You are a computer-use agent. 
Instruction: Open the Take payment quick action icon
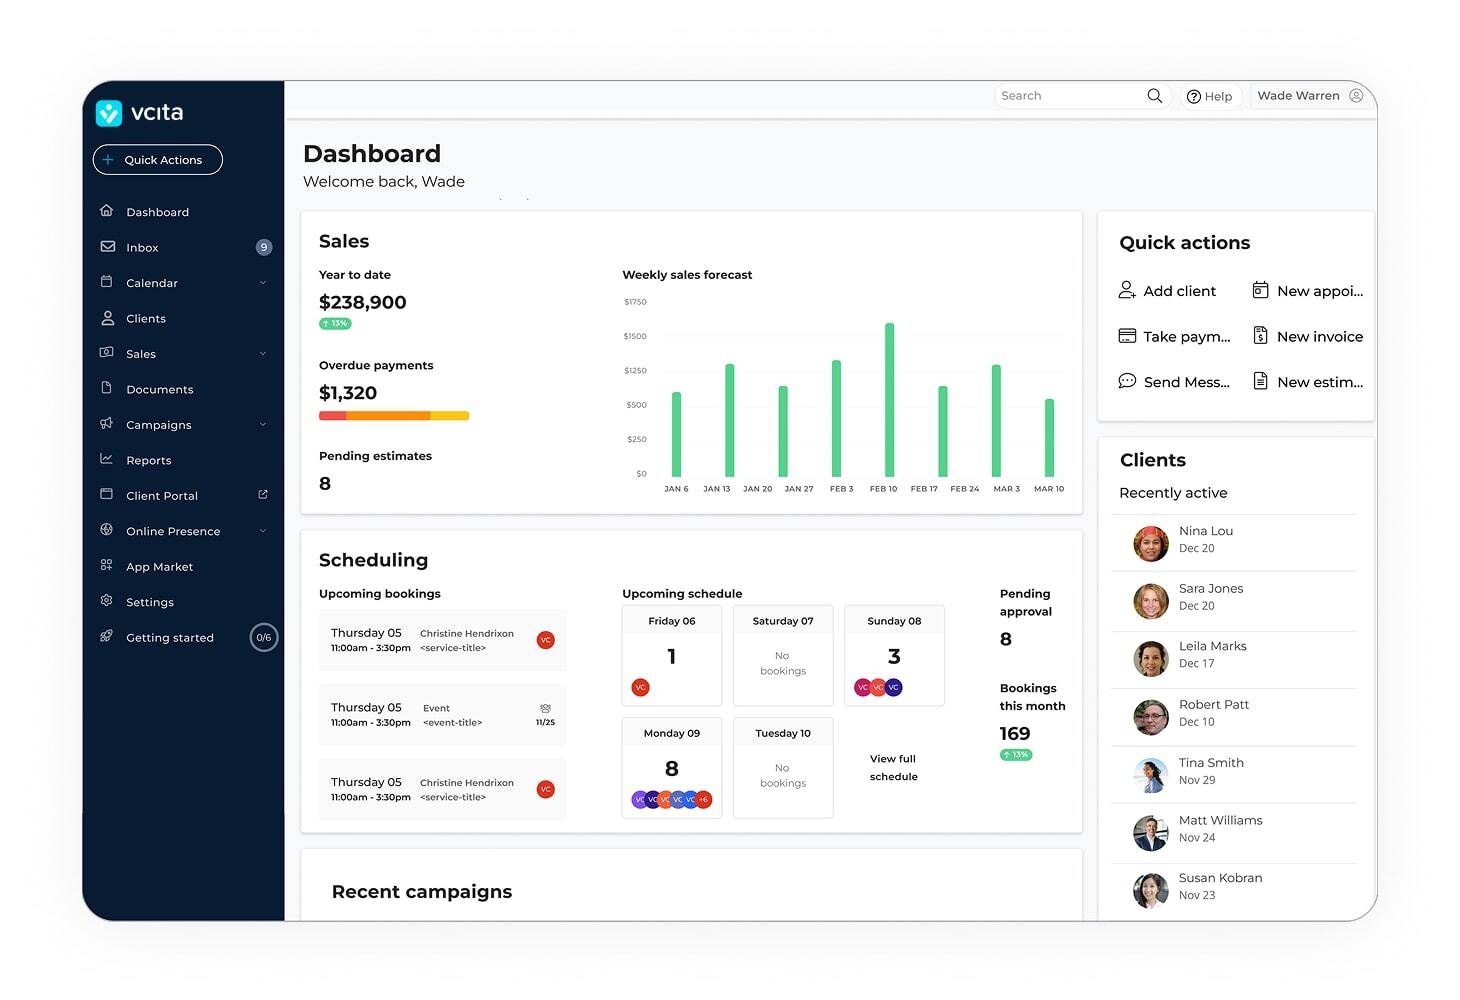(1127, 336)
